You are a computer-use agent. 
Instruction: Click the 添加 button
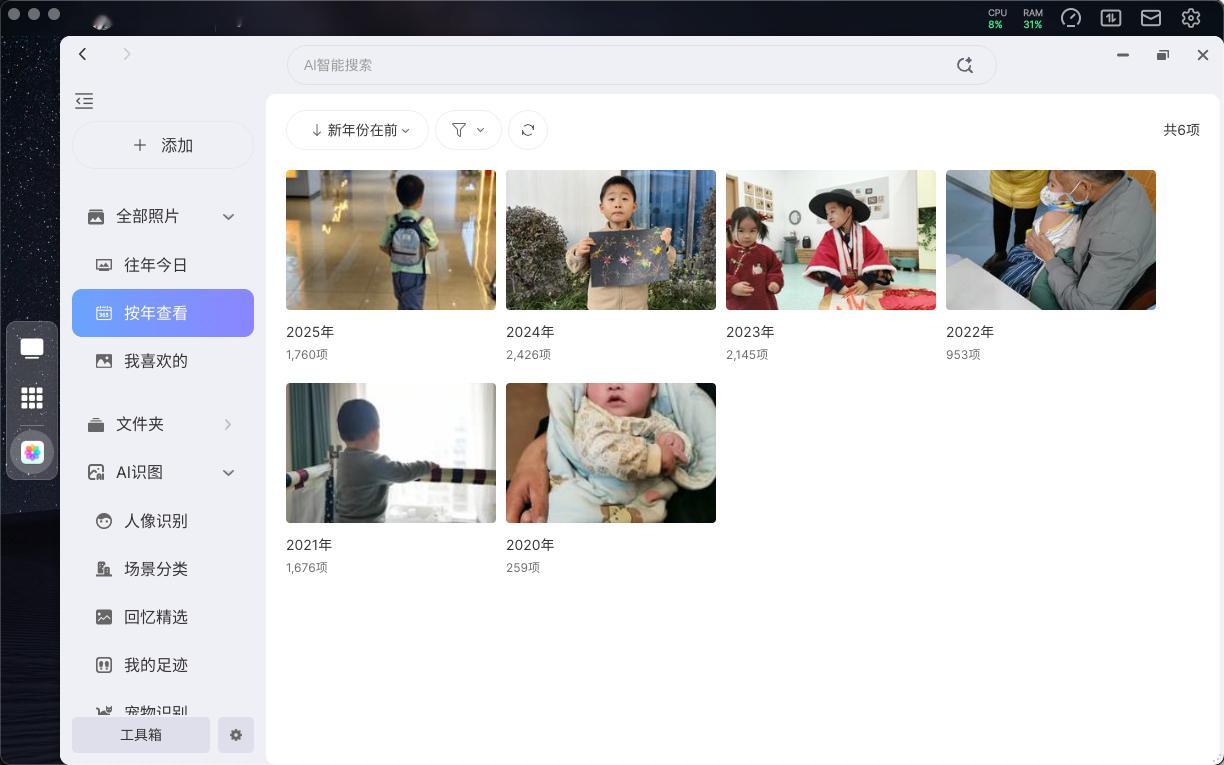tap(163, 145)
